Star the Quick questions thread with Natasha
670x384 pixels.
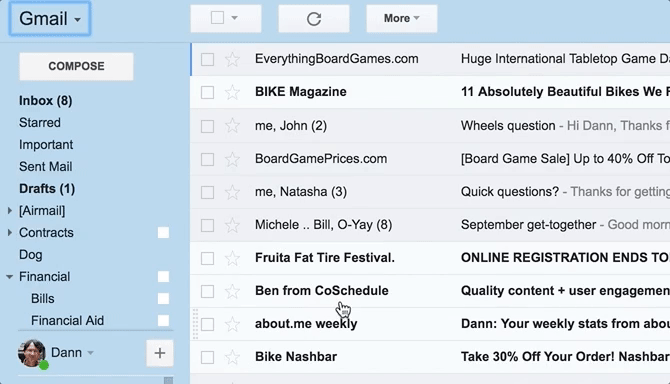click(232, 192)
